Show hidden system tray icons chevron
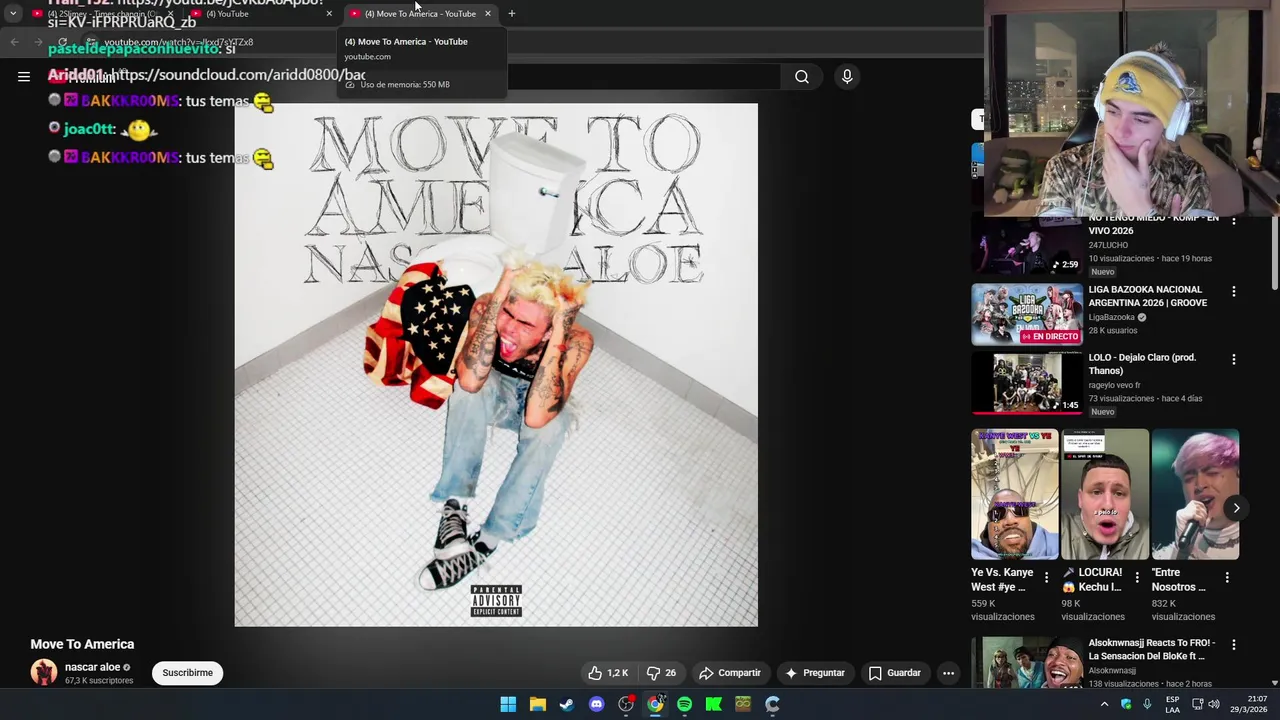Image resolution: width=1280 pixels, height=720 pixels. pyautogui.click(x=1104, y=704)
